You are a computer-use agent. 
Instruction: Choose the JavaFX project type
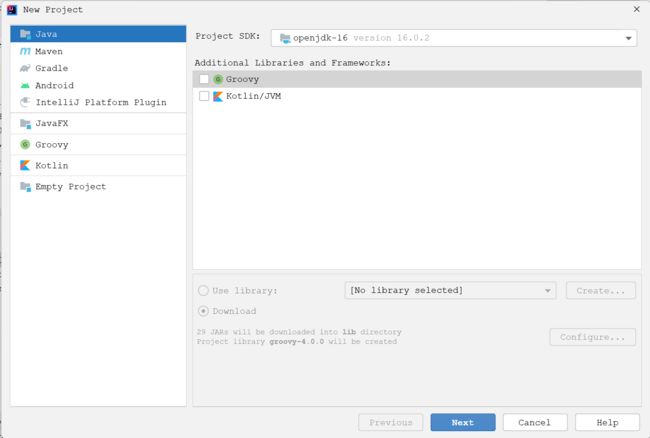[98, 123]
